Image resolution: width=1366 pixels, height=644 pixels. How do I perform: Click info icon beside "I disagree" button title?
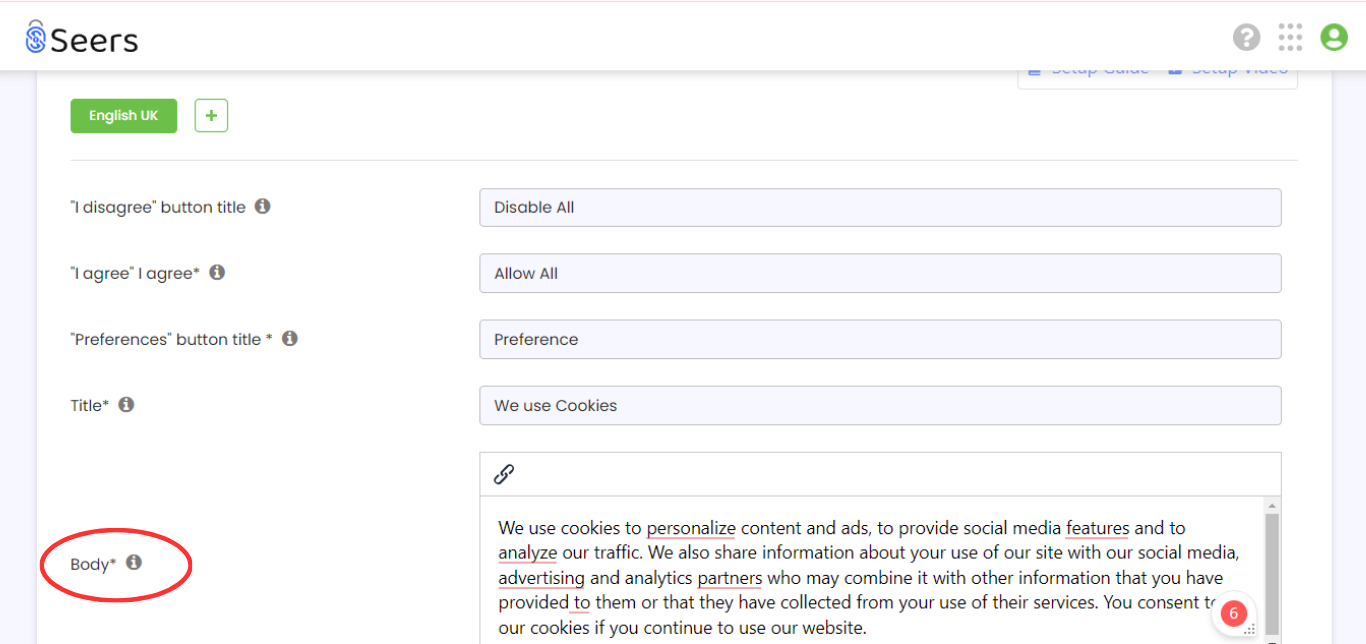(262, 206)
